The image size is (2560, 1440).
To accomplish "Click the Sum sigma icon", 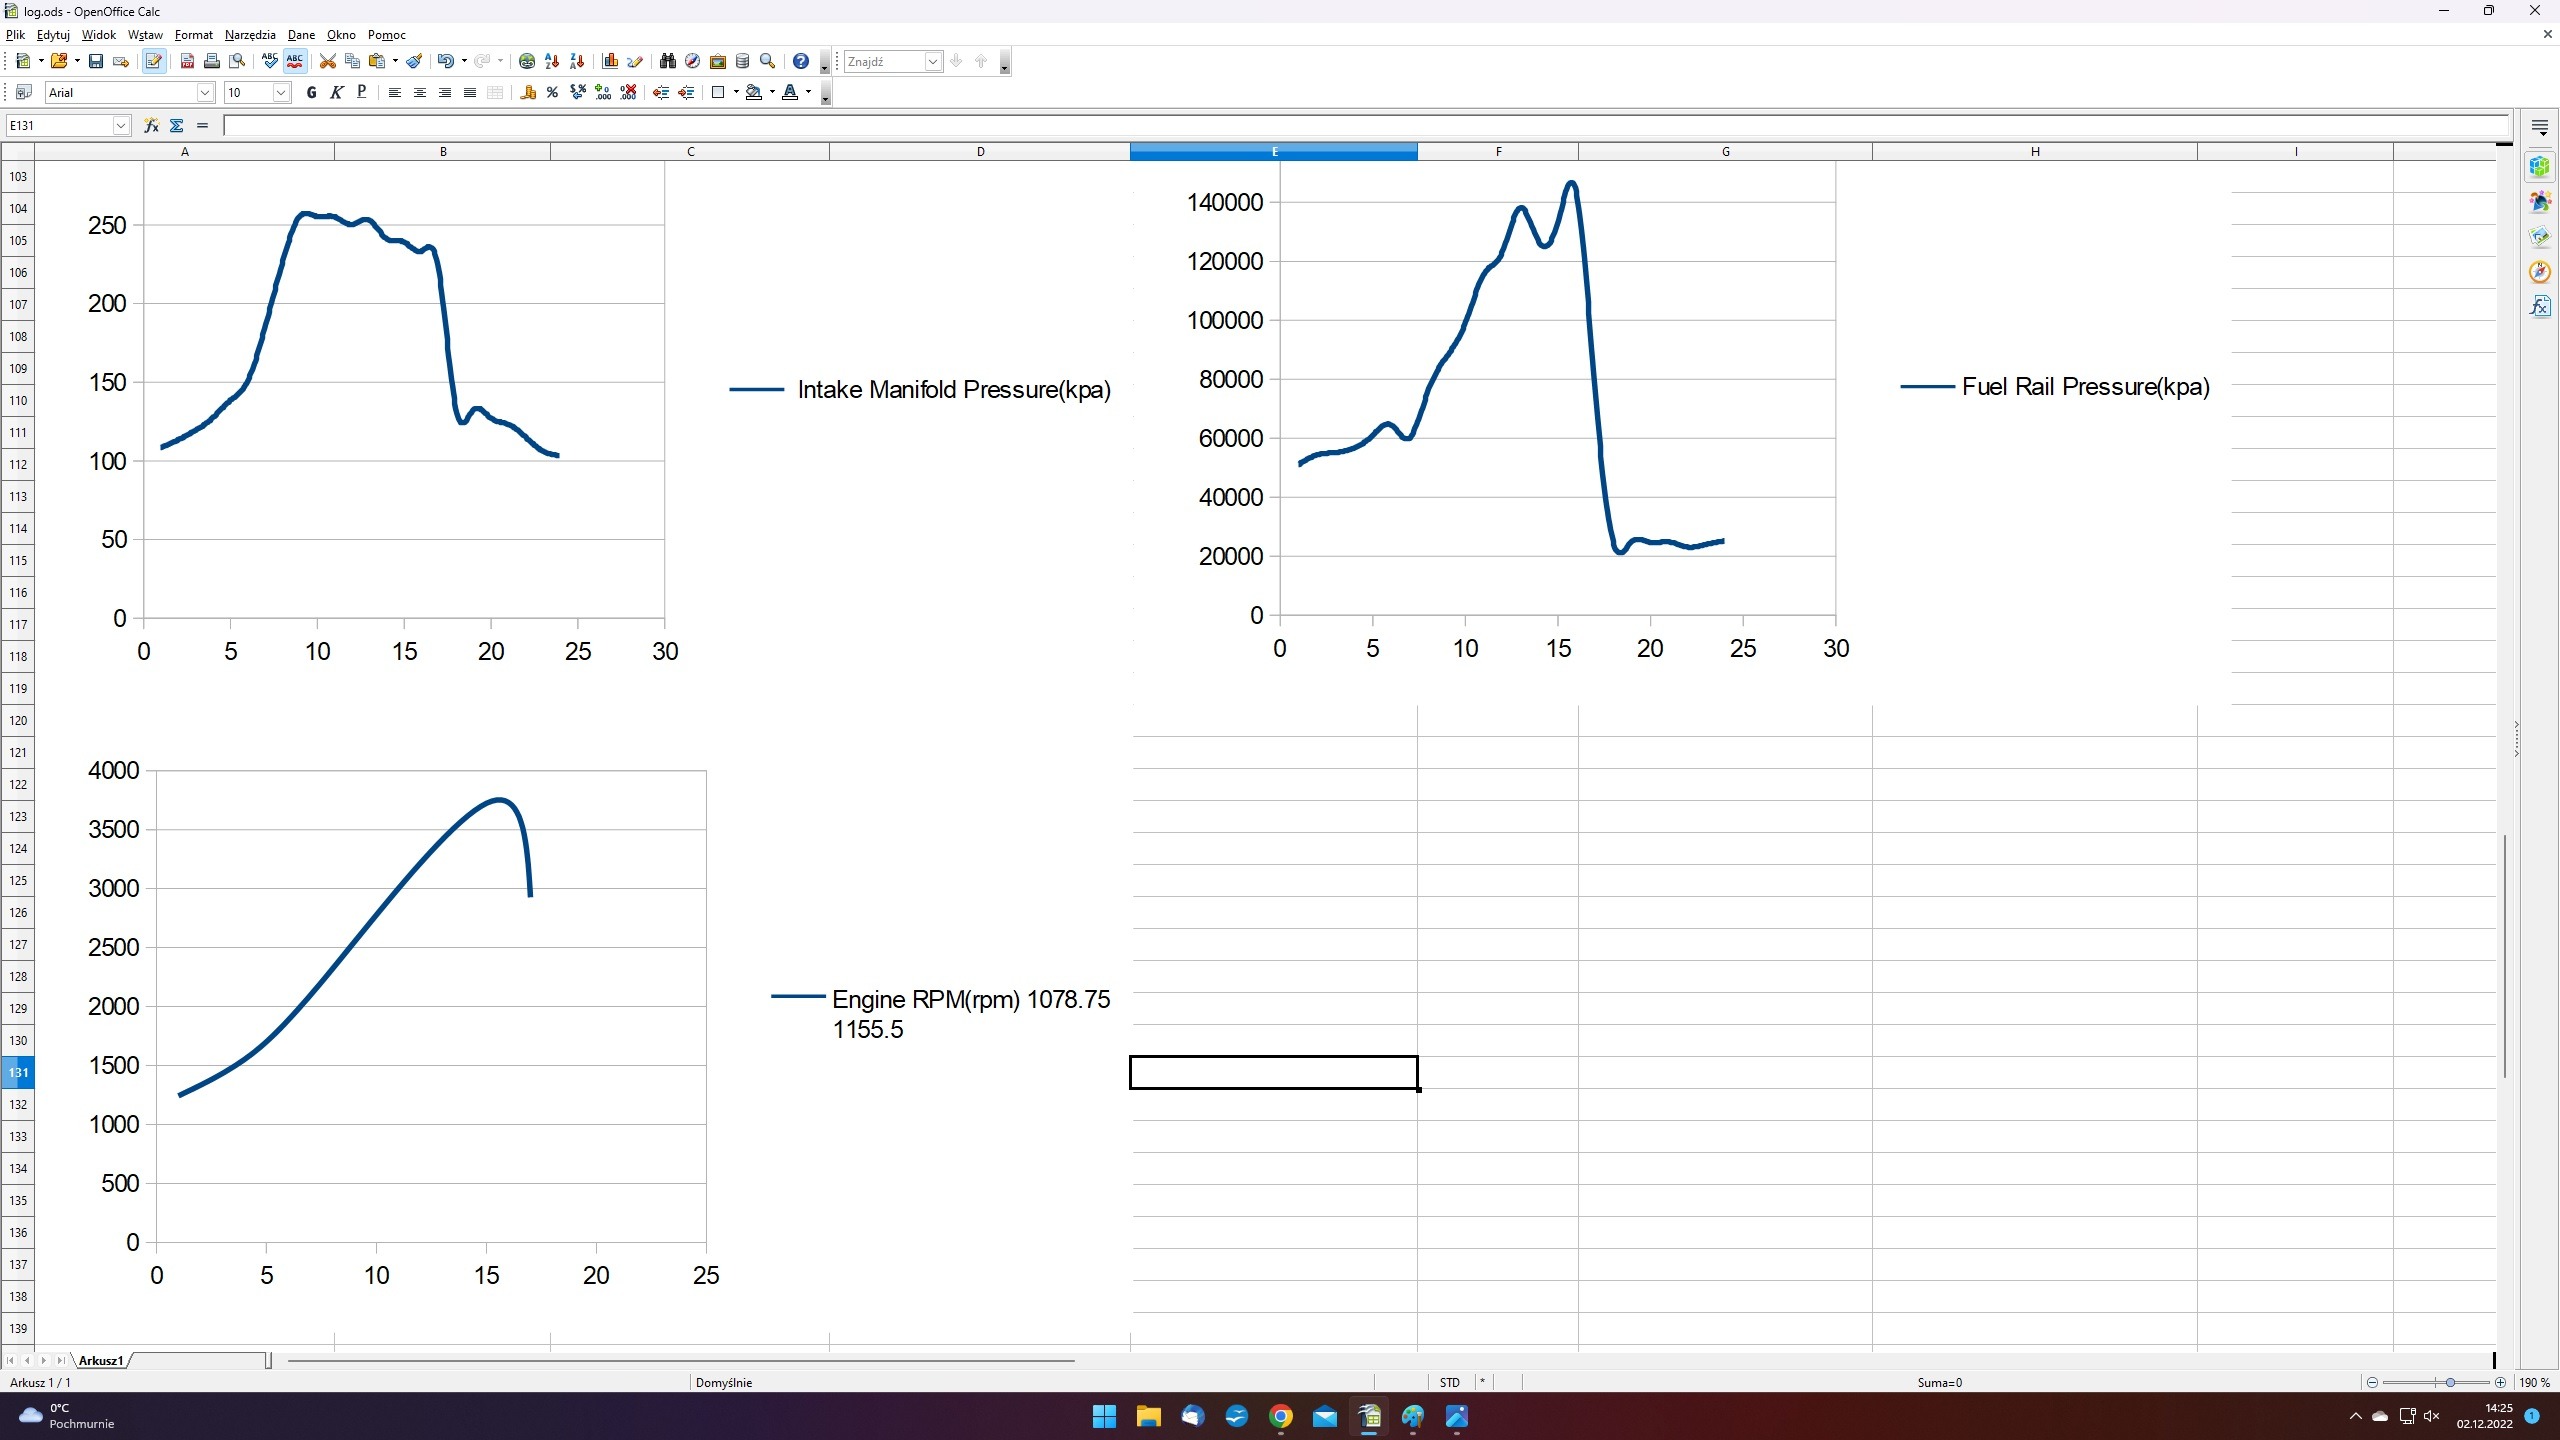I will (177, 125).
